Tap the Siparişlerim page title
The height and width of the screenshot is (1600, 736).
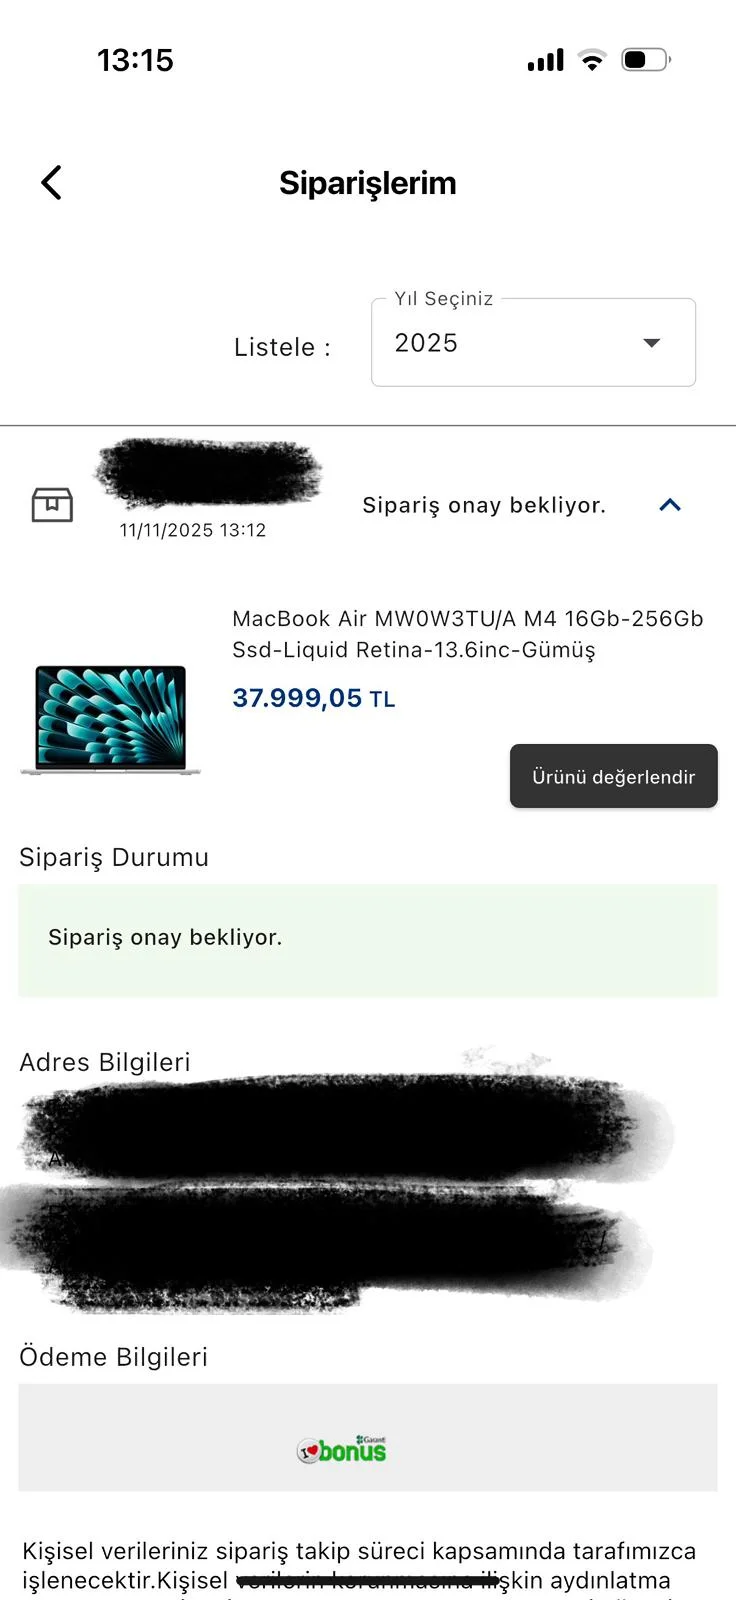(368, 183)
